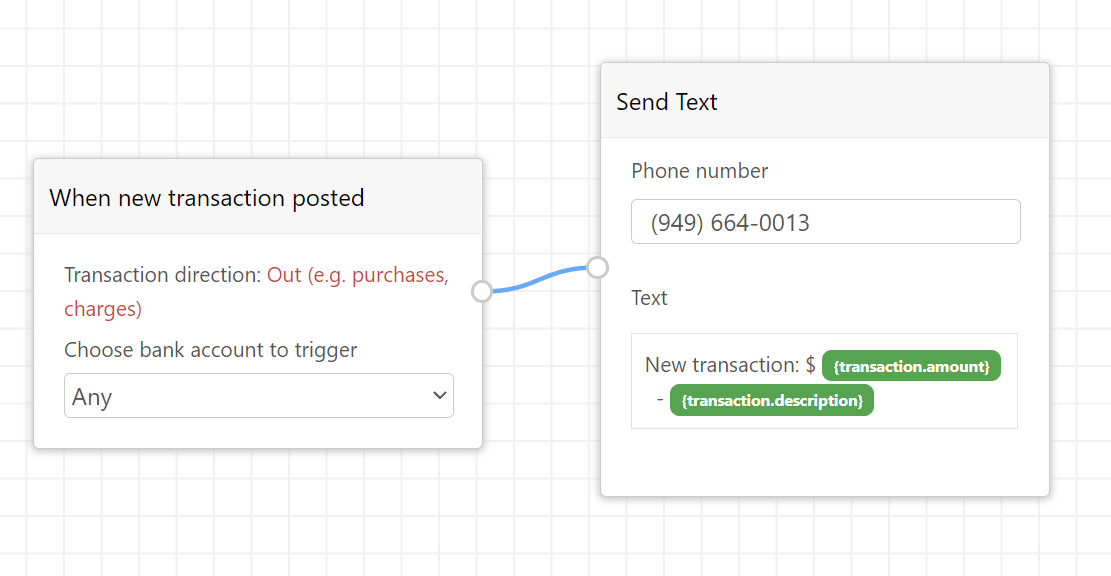Viewport: 1111px width, 576px height.
Task: Click the 'New transaction: $' text in message
Action: click(x=730, y=365)
